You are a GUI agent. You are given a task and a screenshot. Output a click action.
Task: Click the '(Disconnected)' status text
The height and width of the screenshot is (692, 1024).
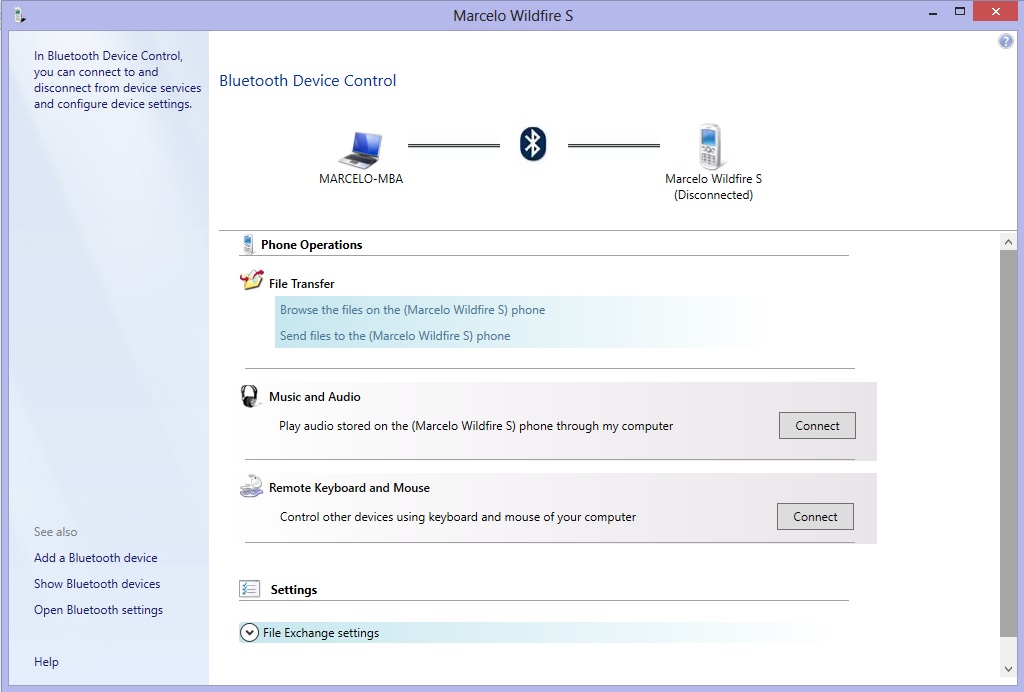(713, 195)
